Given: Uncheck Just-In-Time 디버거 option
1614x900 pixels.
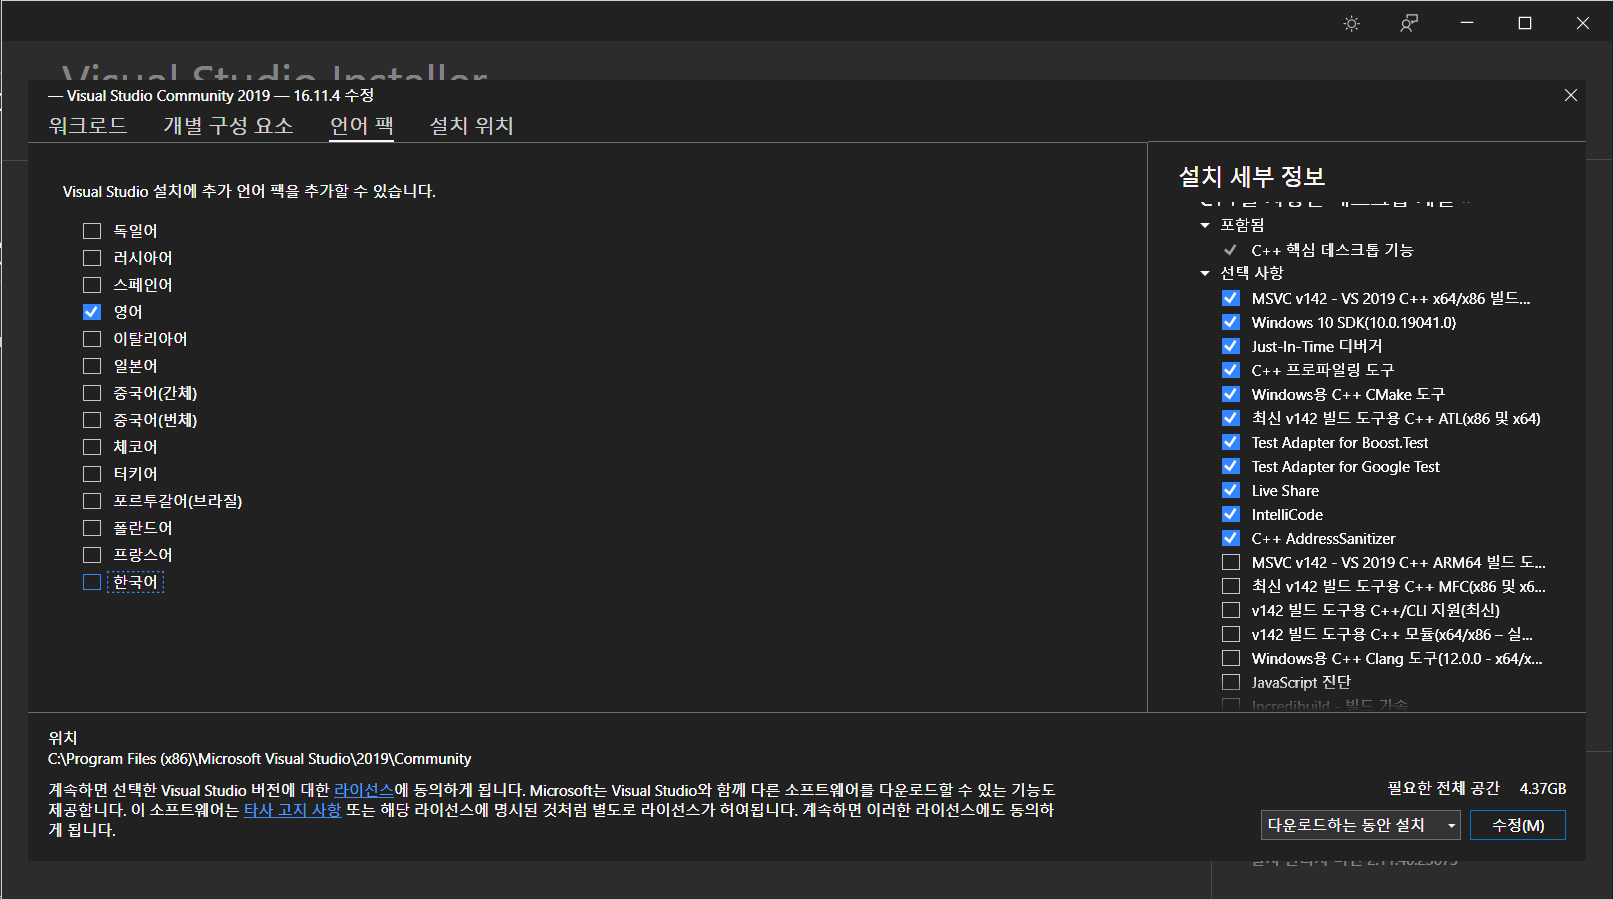Looking at the screenshot, I should click(x=1231, y=346).
